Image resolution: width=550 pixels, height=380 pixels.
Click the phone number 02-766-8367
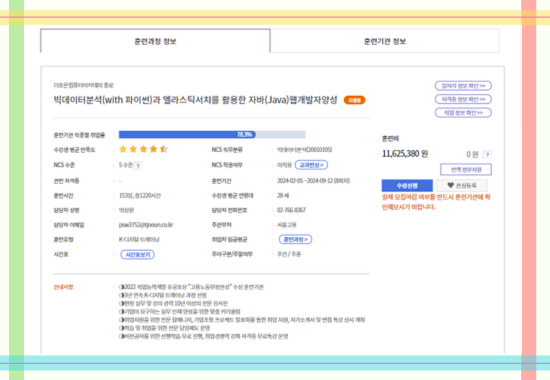click(x=291, y=210)
